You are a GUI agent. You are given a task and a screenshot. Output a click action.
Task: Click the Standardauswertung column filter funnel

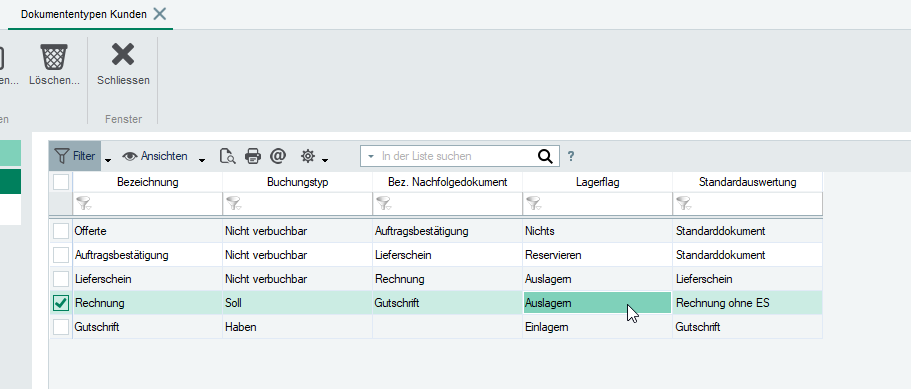pos(684,203)
